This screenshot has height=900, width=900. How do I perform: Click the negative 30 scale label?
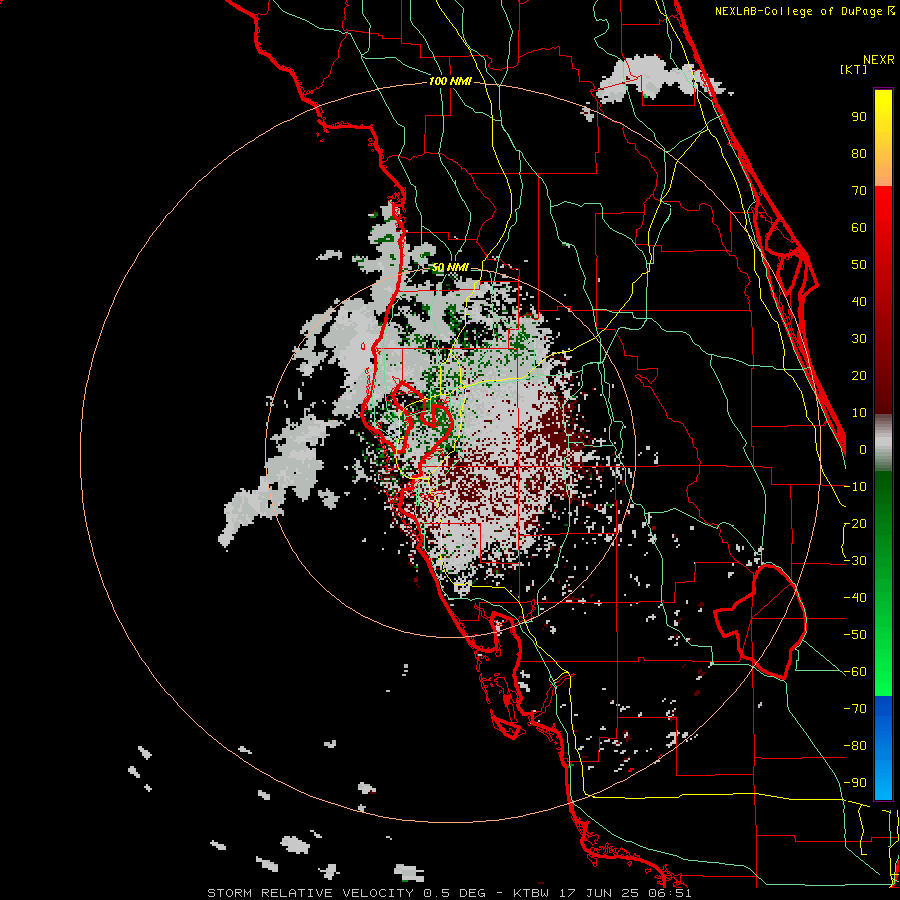[x=855, y=561]
